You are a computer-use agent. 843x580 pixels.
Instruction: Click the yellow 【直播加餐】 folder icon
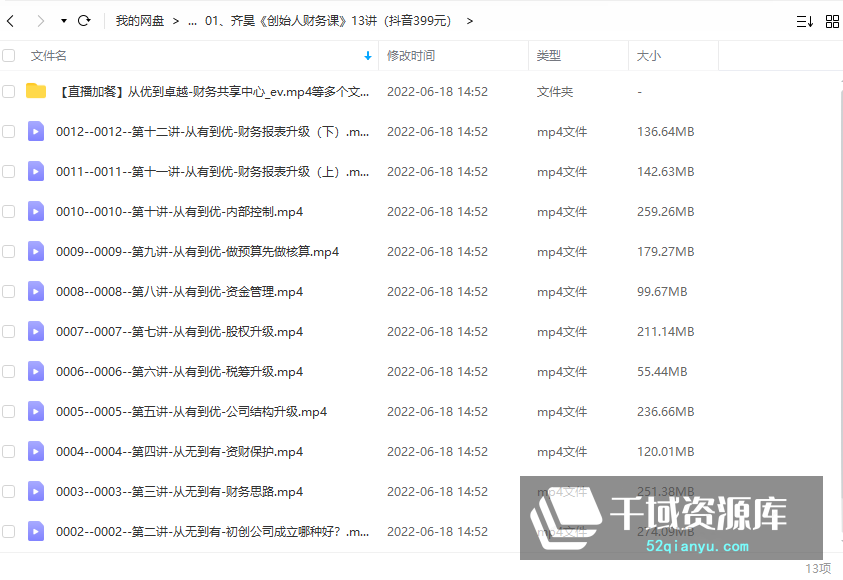pyautogui.click(x=36, y=91)
